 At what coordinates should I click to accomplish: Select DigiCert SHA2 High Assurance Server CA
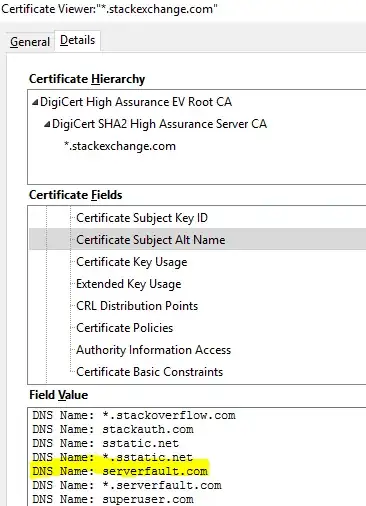tap(159, 124)
